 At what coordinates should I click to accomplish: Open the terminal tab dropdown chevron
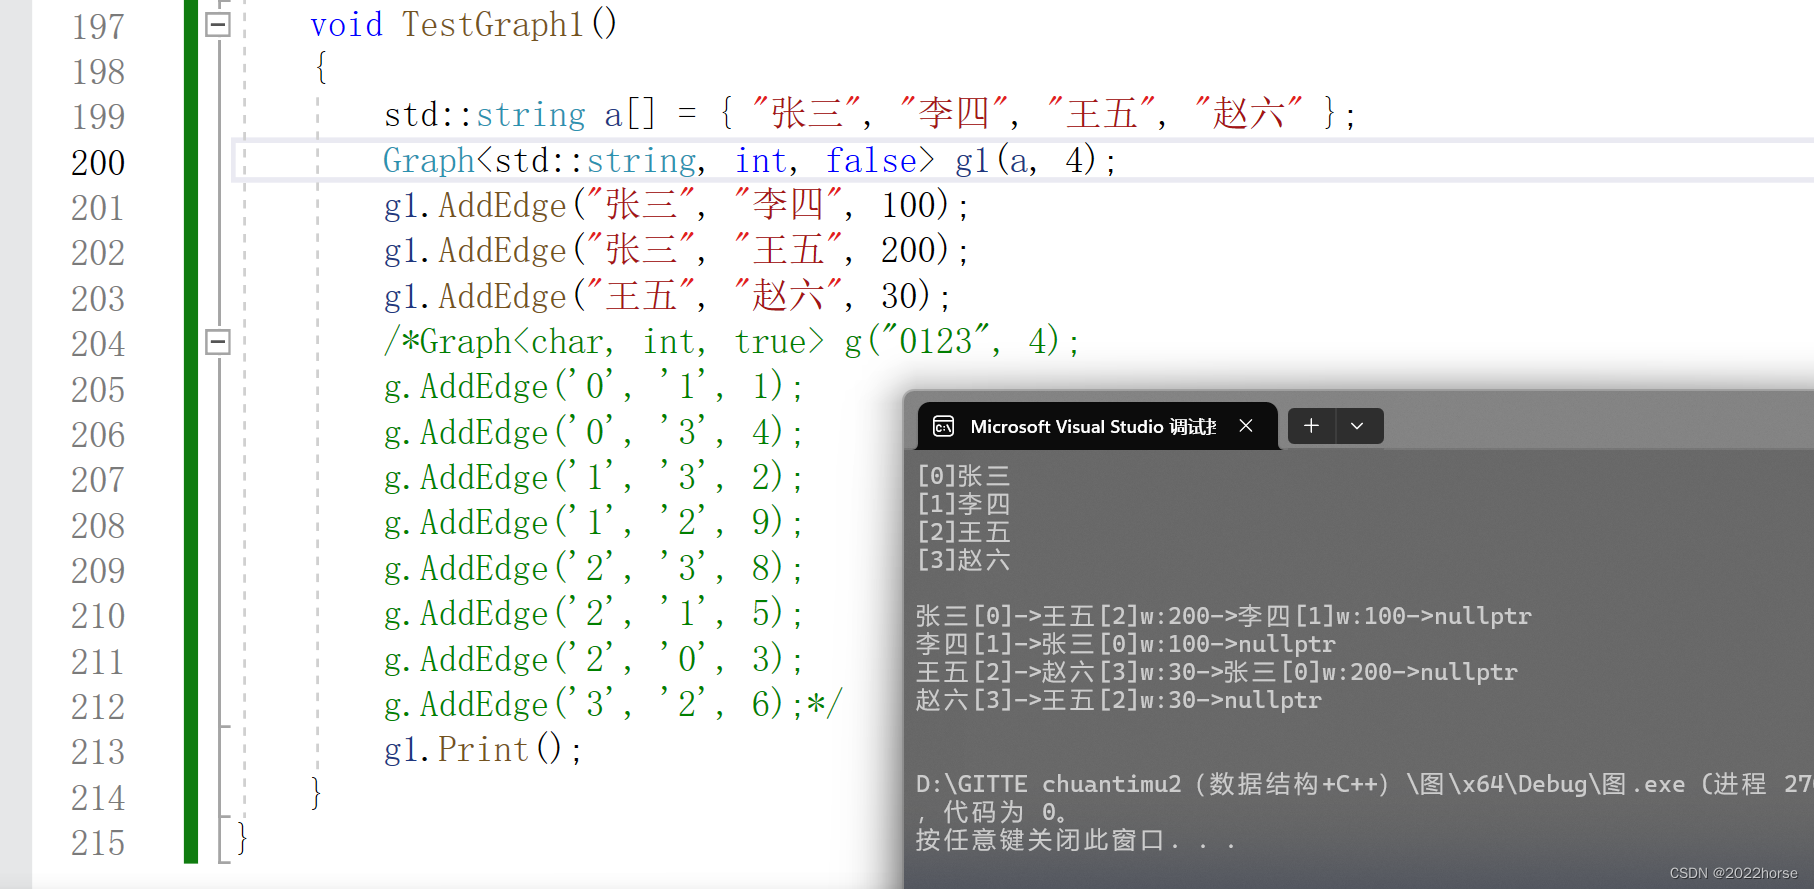(1357, 426)
